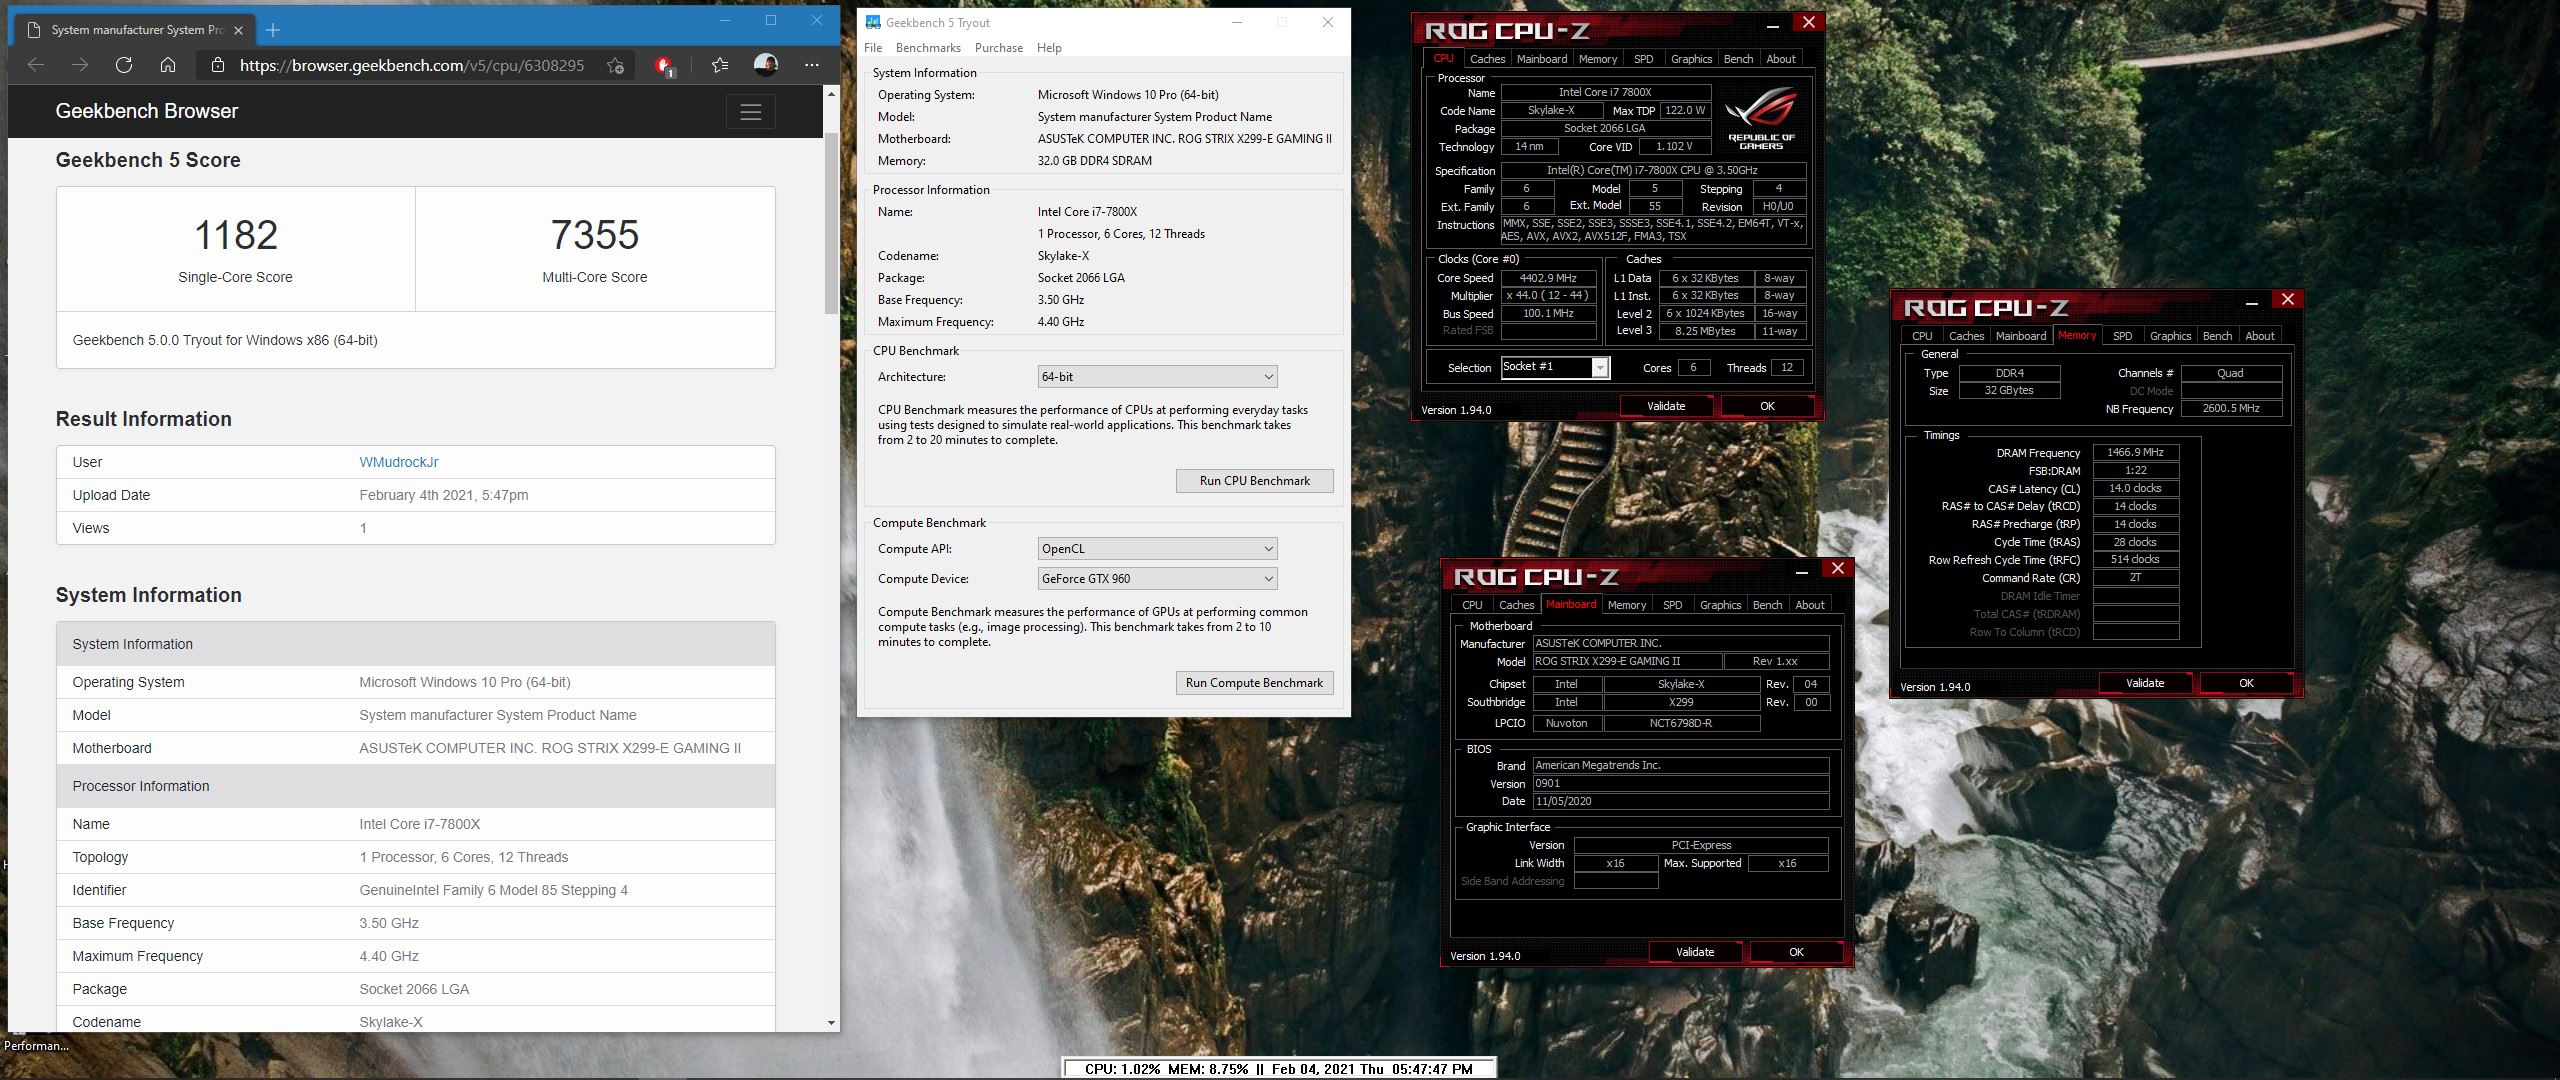The image size is (2560, 1080).
Task: Click Validate in the Mainboard CPU-Z window
Action: click(1695, 952)
